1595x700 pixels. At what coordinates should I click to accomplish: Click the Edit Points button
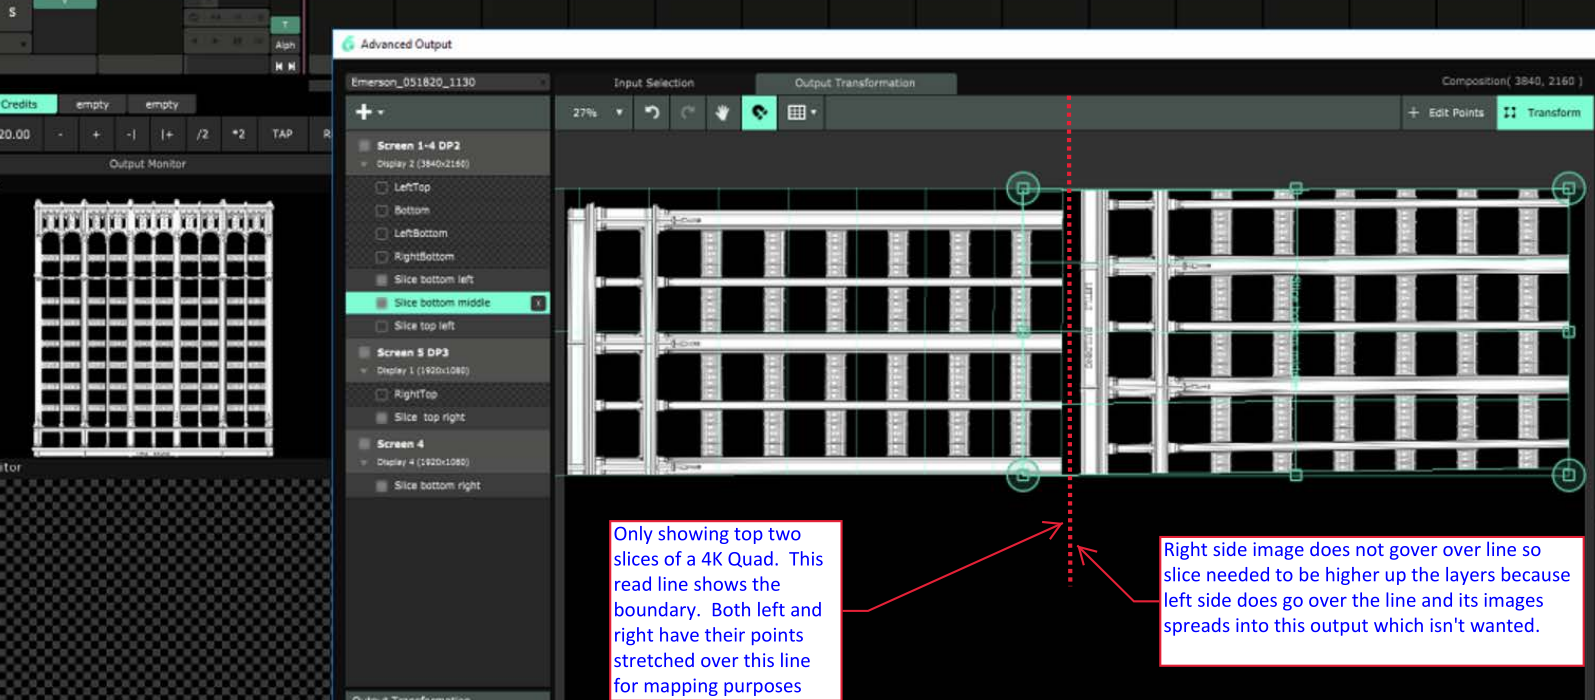click(x=1446, y=113)
